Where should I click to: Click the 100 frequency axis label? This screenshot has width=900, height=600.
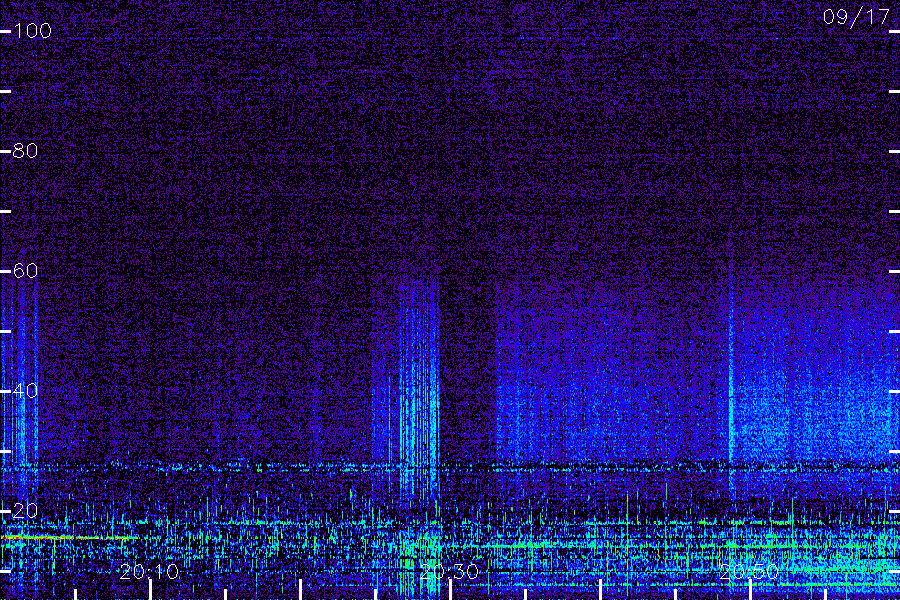(32, 30)
